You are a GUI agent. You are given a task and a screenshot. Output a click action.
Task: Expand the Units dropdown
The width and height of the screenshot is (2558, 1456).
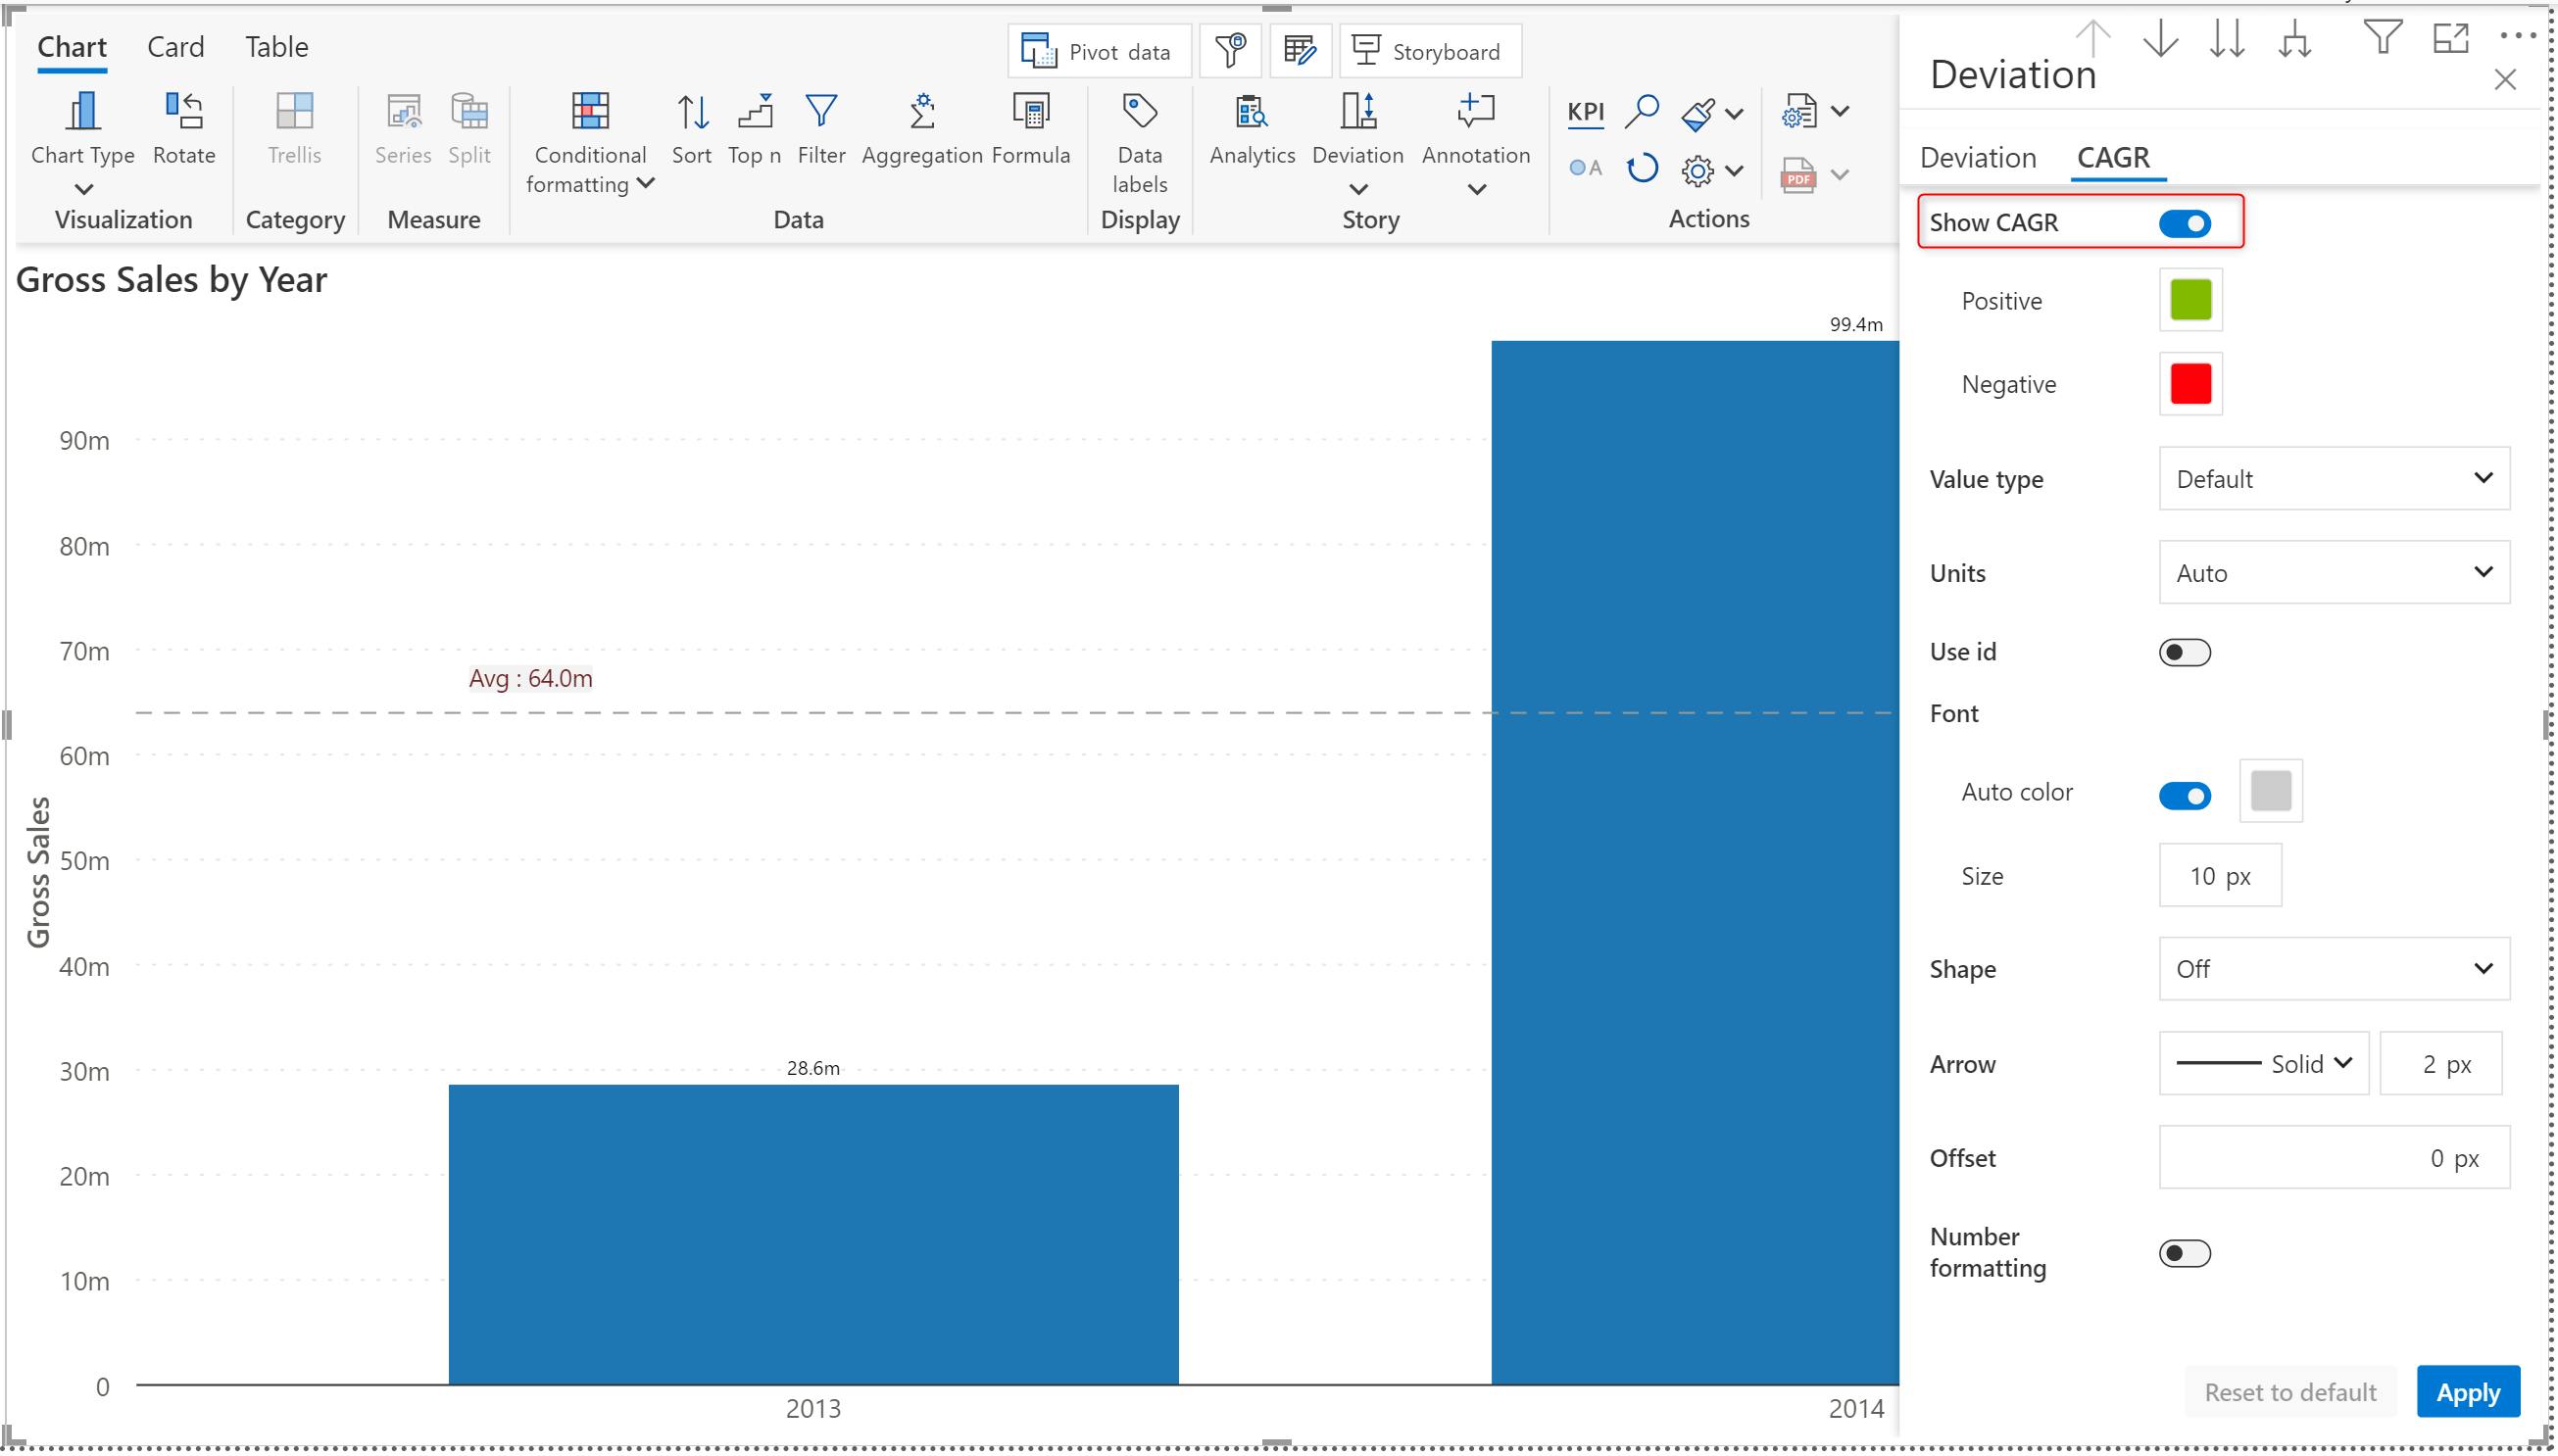pyautogui.click(x=2333, y=573)
